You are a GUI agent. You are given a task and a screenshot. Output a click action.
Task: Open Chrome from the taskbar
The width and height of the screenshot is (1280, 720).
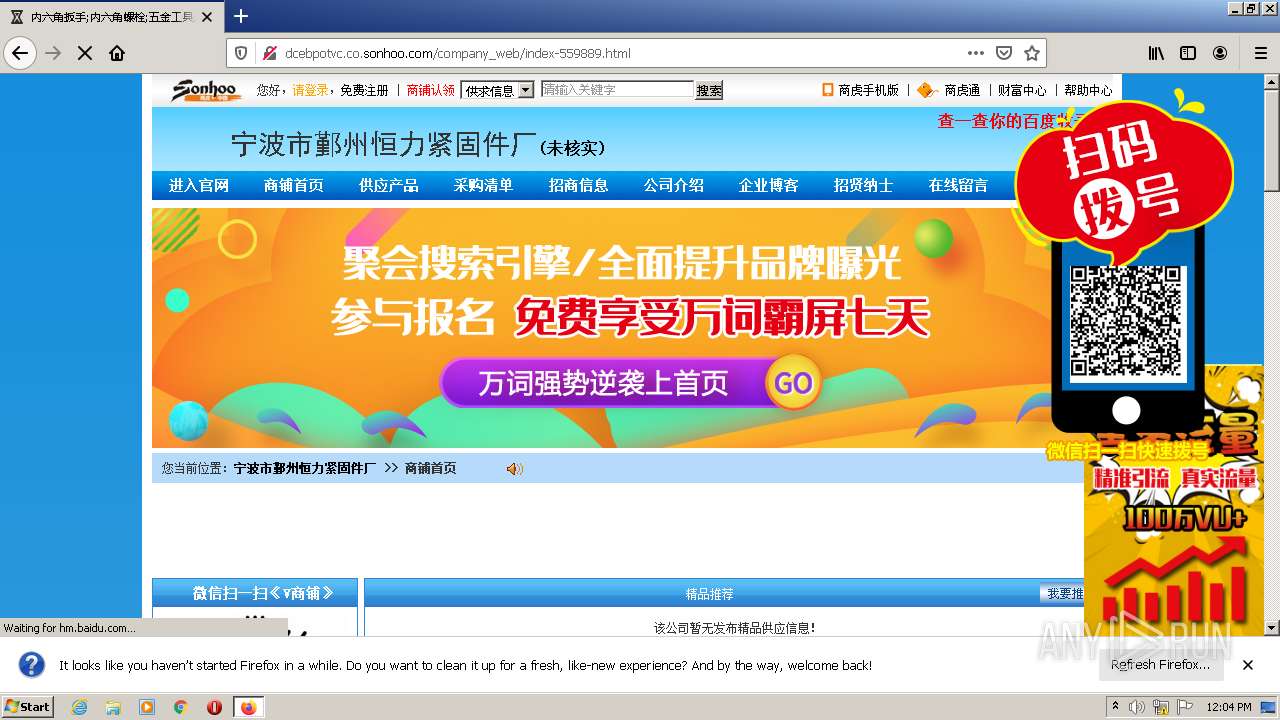(x=181, y=707)
